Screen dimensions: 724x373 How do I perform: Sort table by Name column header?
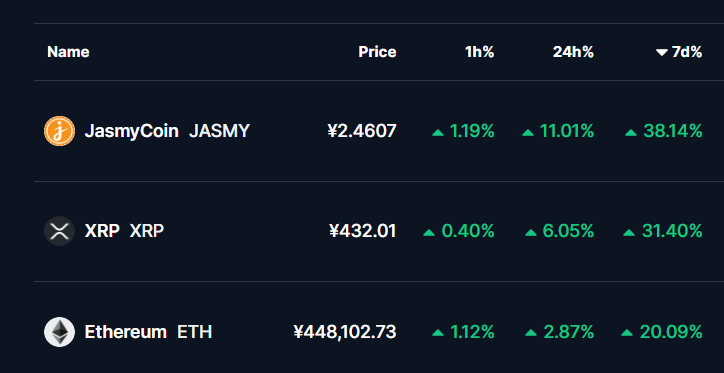(x=68, y=52)
